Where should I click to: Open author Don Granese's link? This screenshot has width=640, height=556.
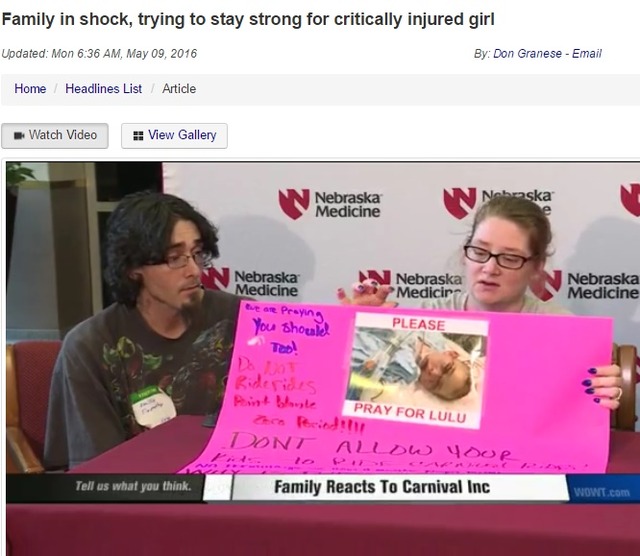pos(527,53)
